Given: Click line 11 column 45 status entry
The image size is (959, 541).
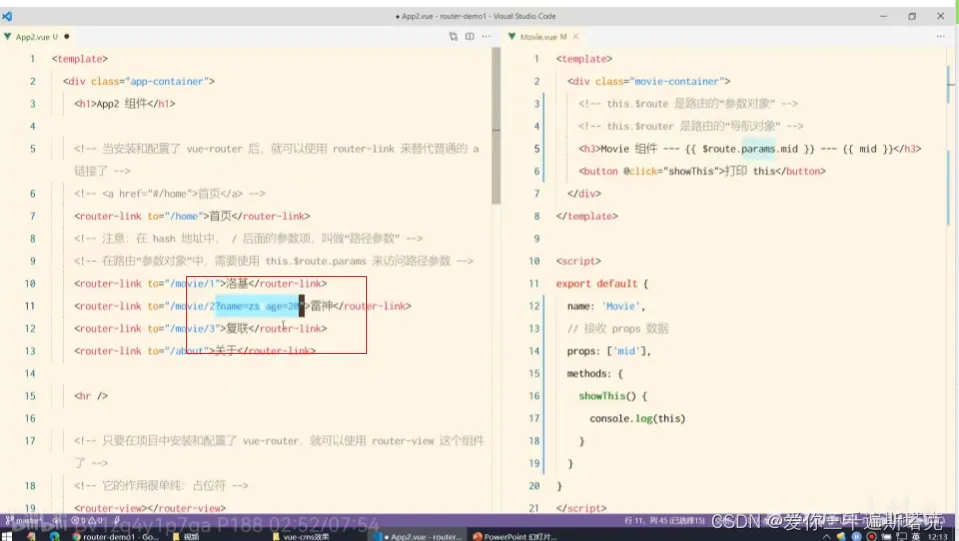Looking at the screenshot, I should pos(664,520).
